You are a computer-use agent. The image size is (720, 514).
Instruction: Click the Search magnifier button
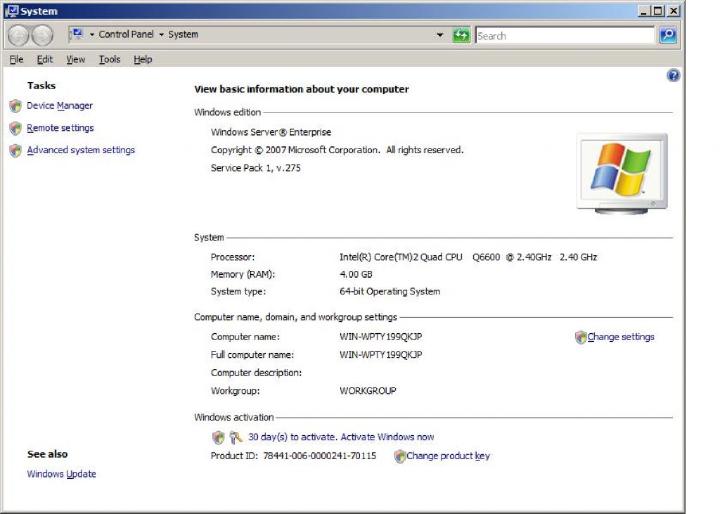click(668, 35)
